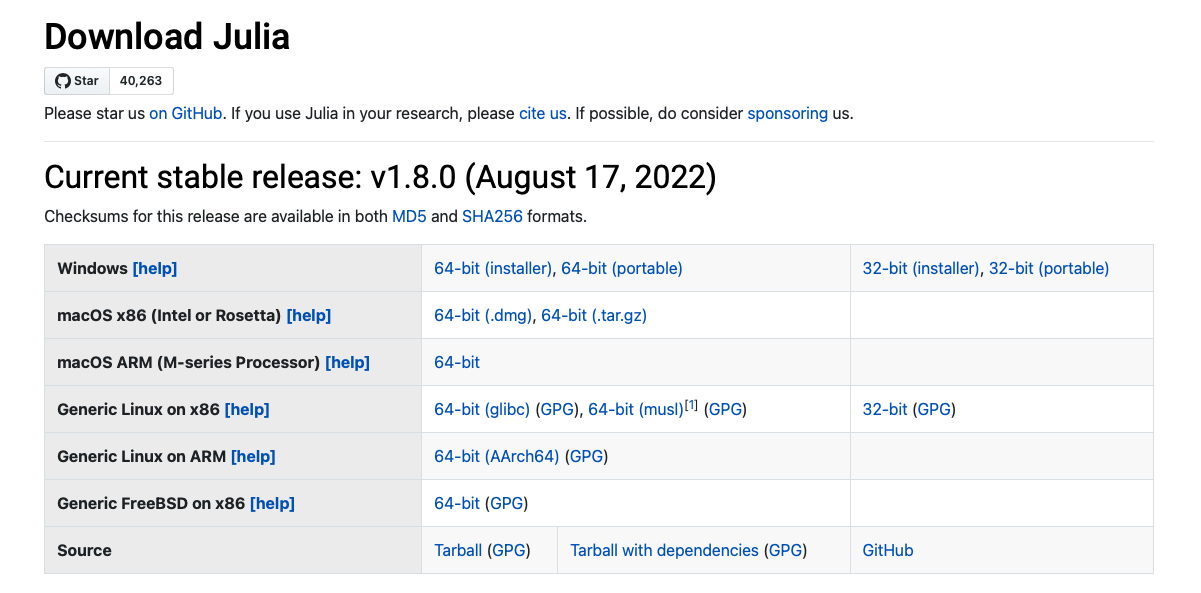Open MD5 checksums link
The height and width of the screenshot is (593, 1201).
click(410, 216)
